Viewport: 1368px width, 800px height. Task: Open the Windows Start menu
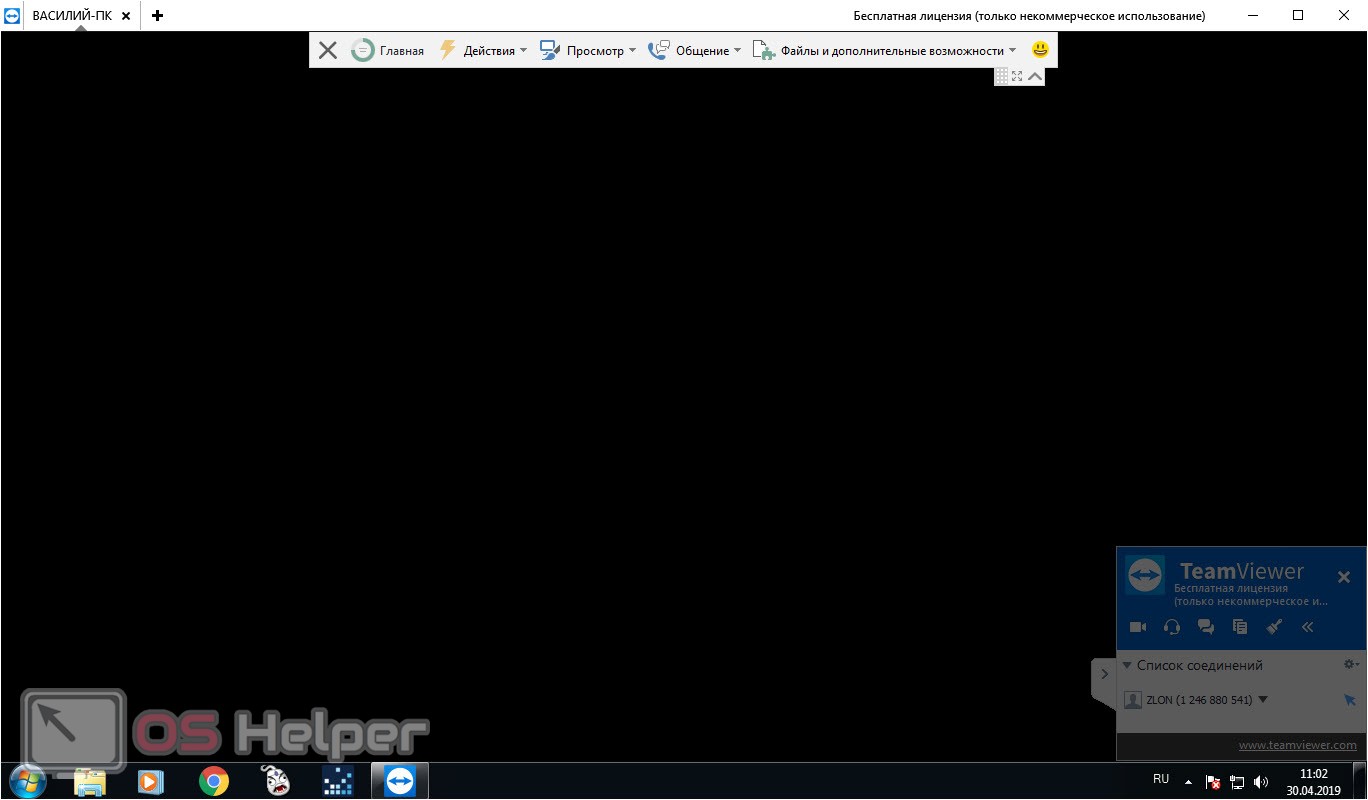click(27, 780)
